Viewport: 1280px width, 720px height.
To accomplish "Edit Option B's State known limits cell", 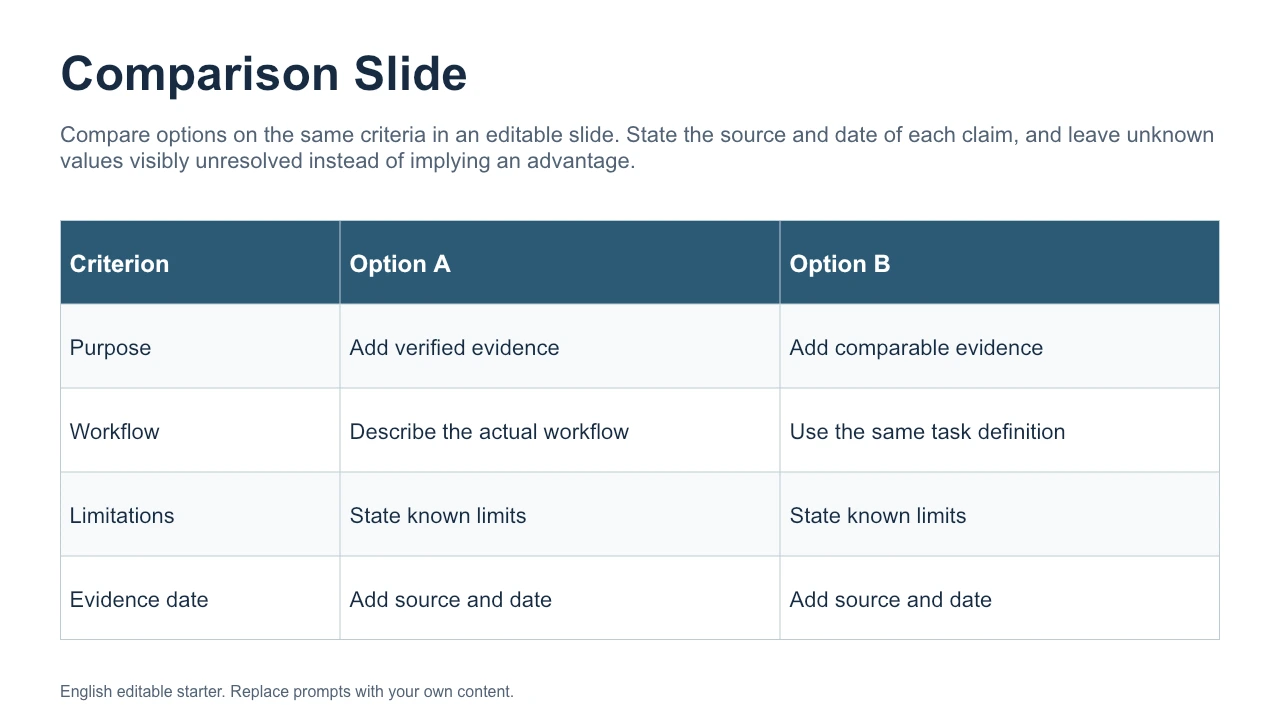I will (1000, 515).
